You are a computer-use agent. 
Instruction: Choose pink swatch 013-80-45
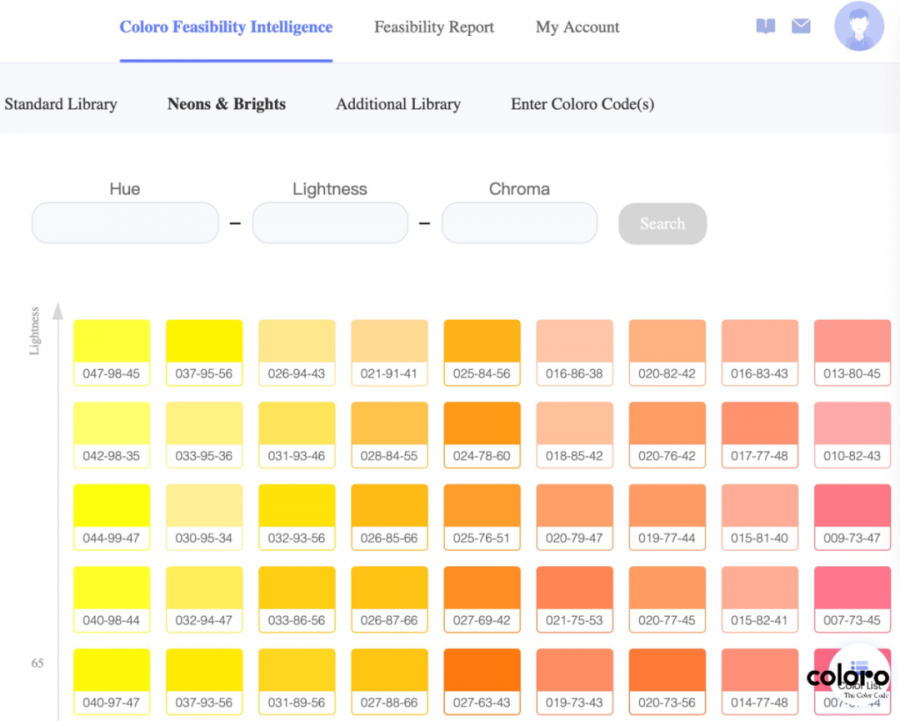852,352
